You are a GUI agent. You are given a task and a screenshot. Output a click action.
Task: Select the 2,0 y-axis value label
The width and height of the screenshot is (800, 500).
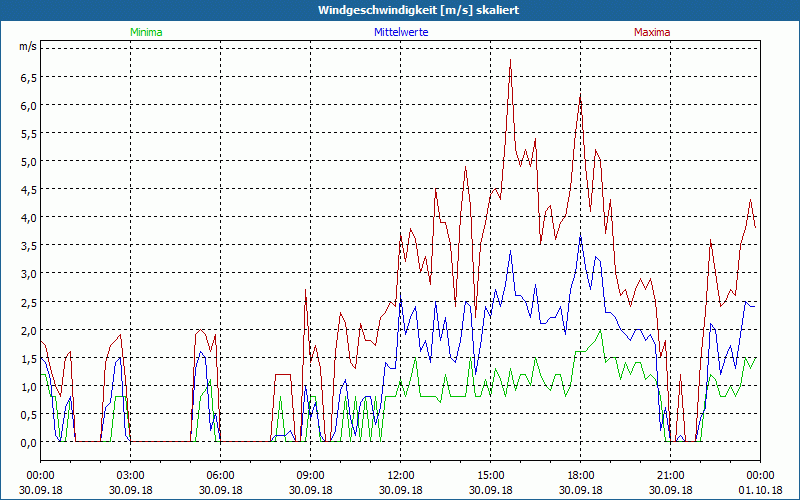click(27, 330)
